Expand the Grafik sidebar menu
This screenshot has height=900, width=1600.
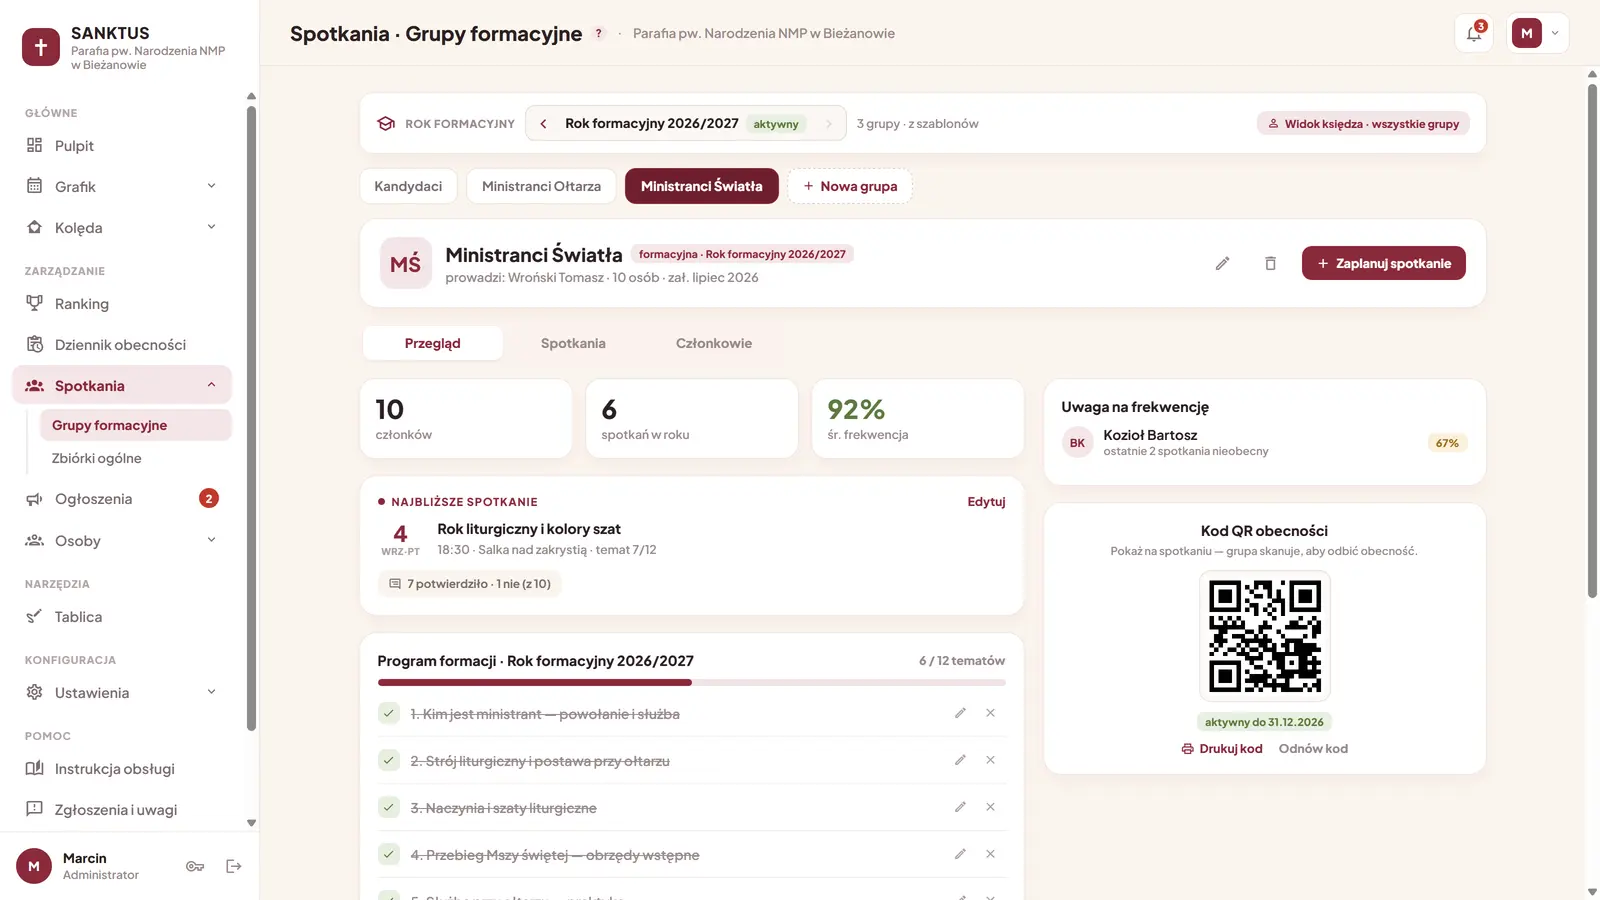coord(122,187)
